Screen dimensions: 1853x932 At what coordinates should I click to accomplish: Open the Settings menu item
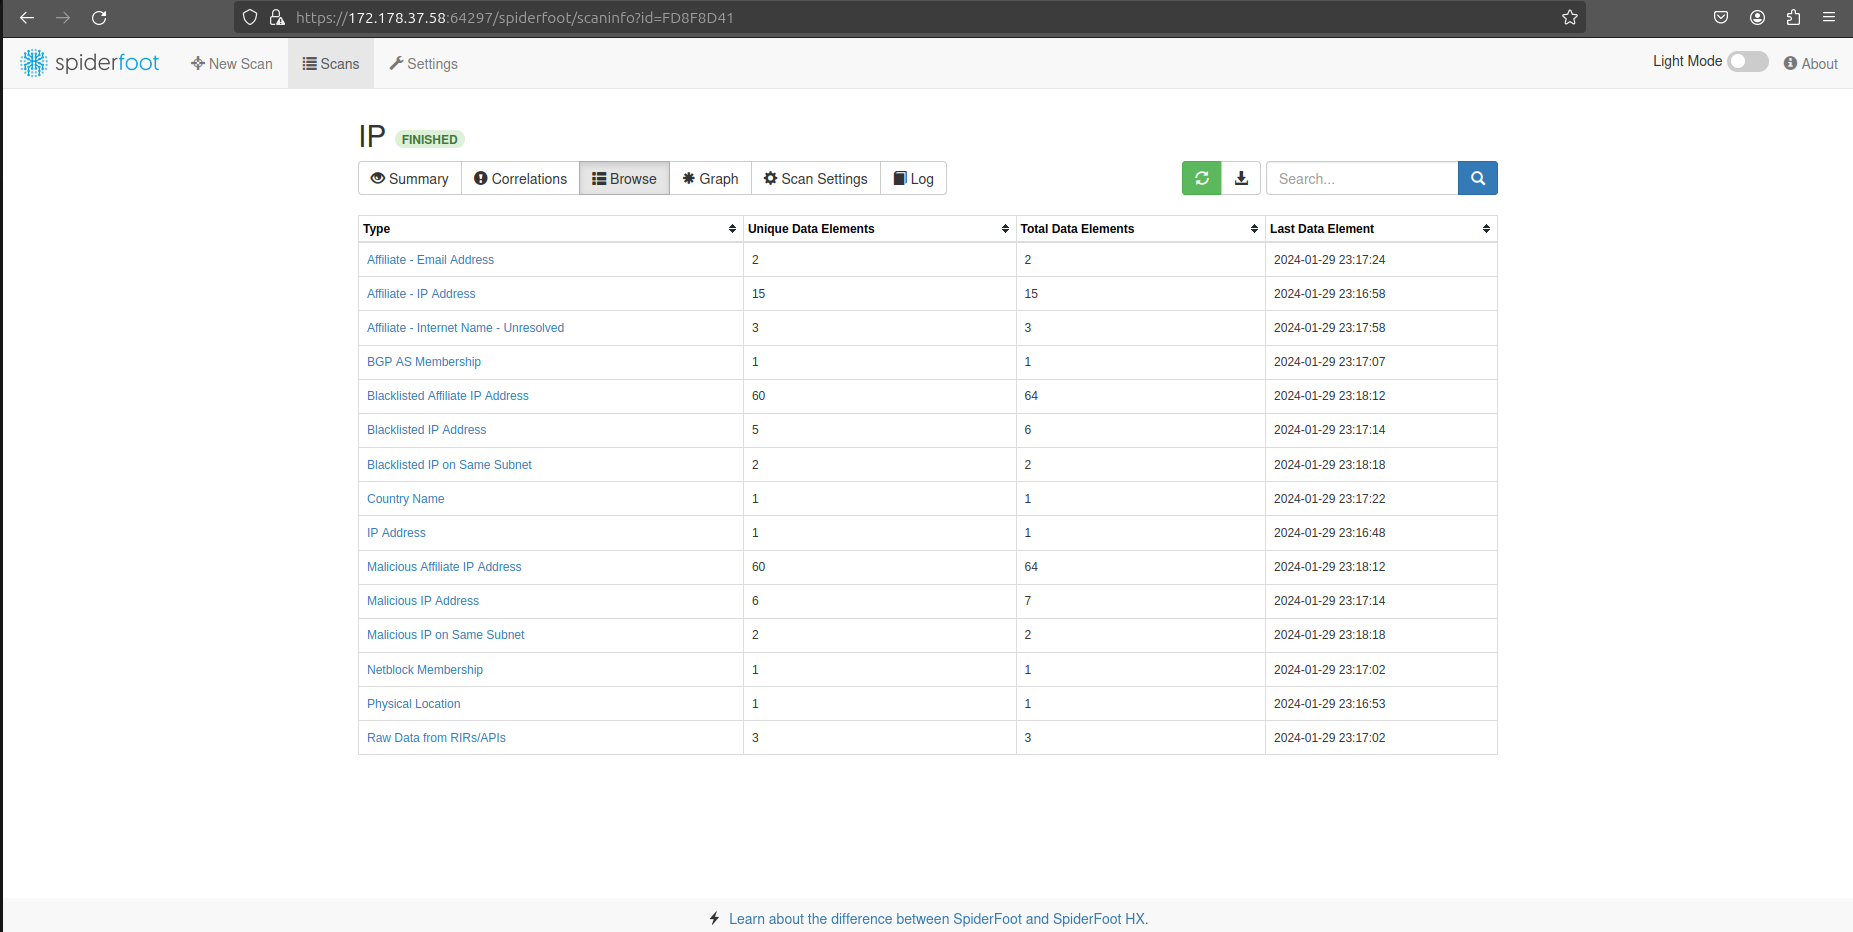coord(424,63)
